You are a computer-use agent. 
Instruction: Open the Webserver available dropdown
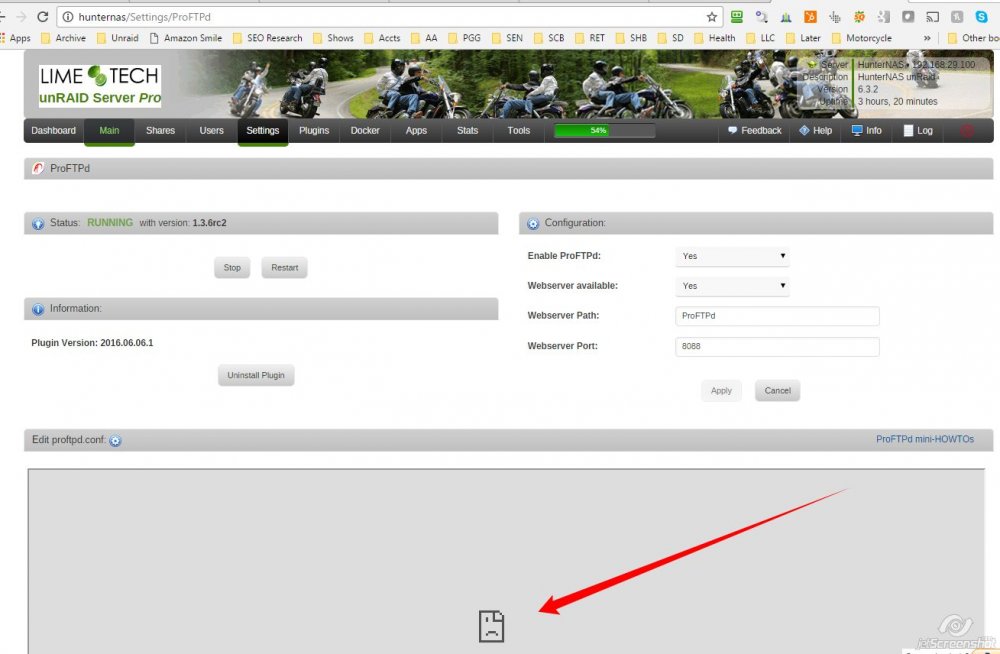pos(732,286)
